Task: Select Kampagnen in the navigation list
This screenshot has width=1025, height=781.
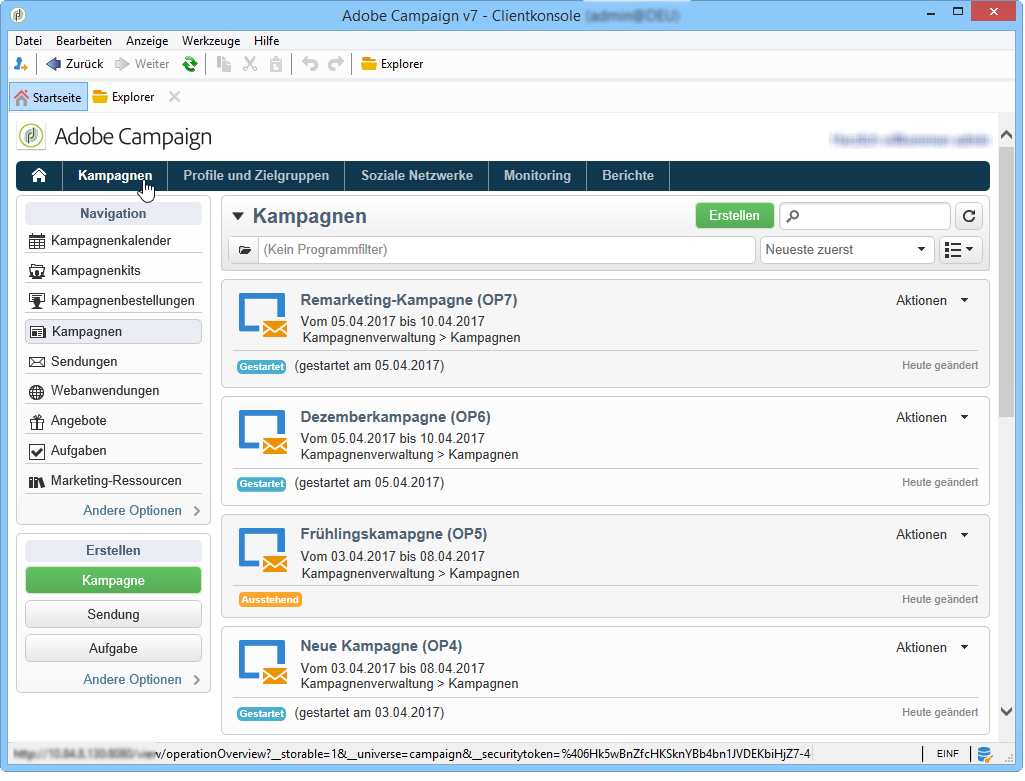Action: coord(113,331)
